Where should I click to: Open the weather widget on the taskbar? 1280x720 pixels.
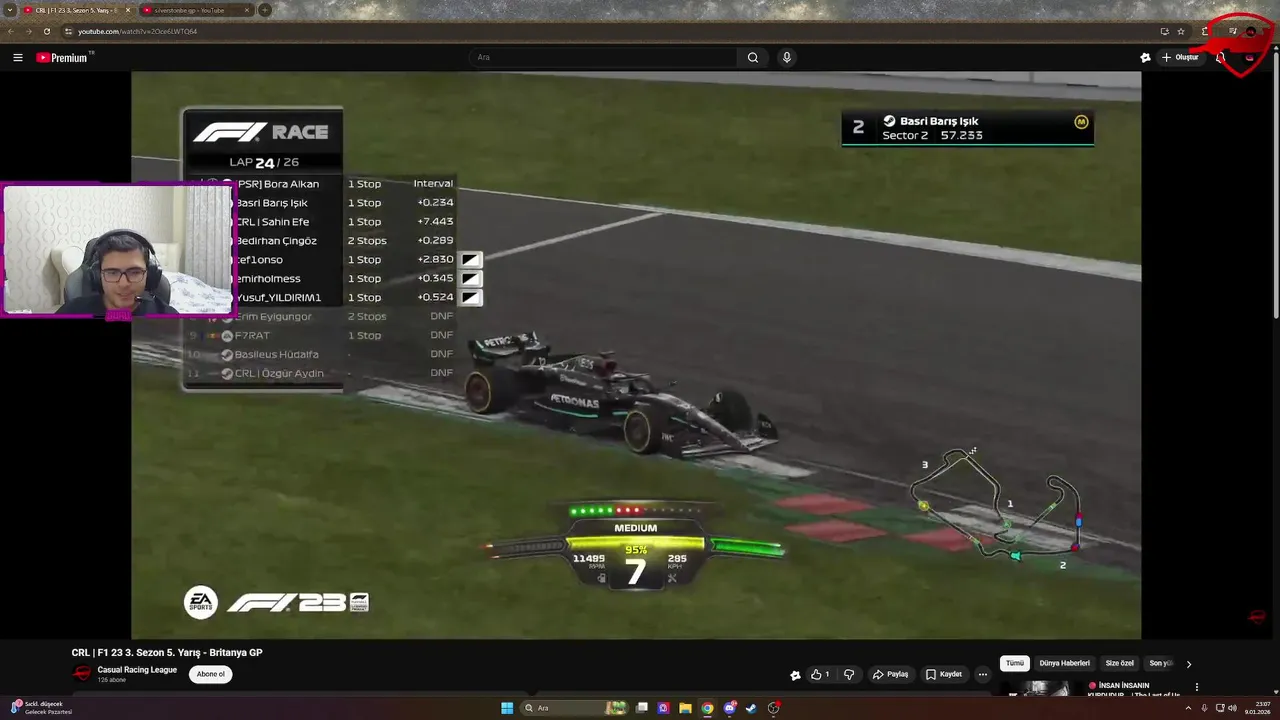[x=42, y=708]
